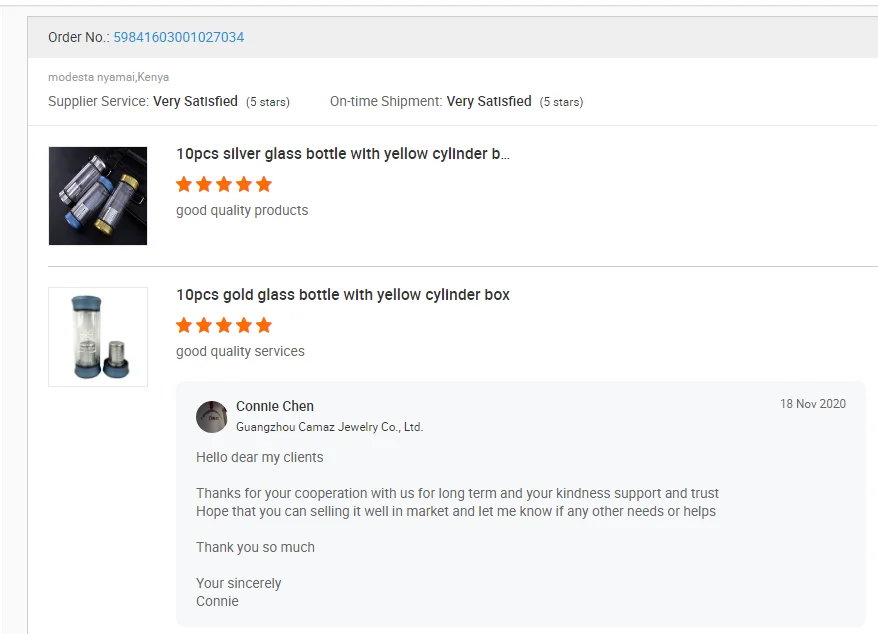Click Supplier Service "Very Satisfied" rating
The image size is (878, 634).
tap(195, 101)
